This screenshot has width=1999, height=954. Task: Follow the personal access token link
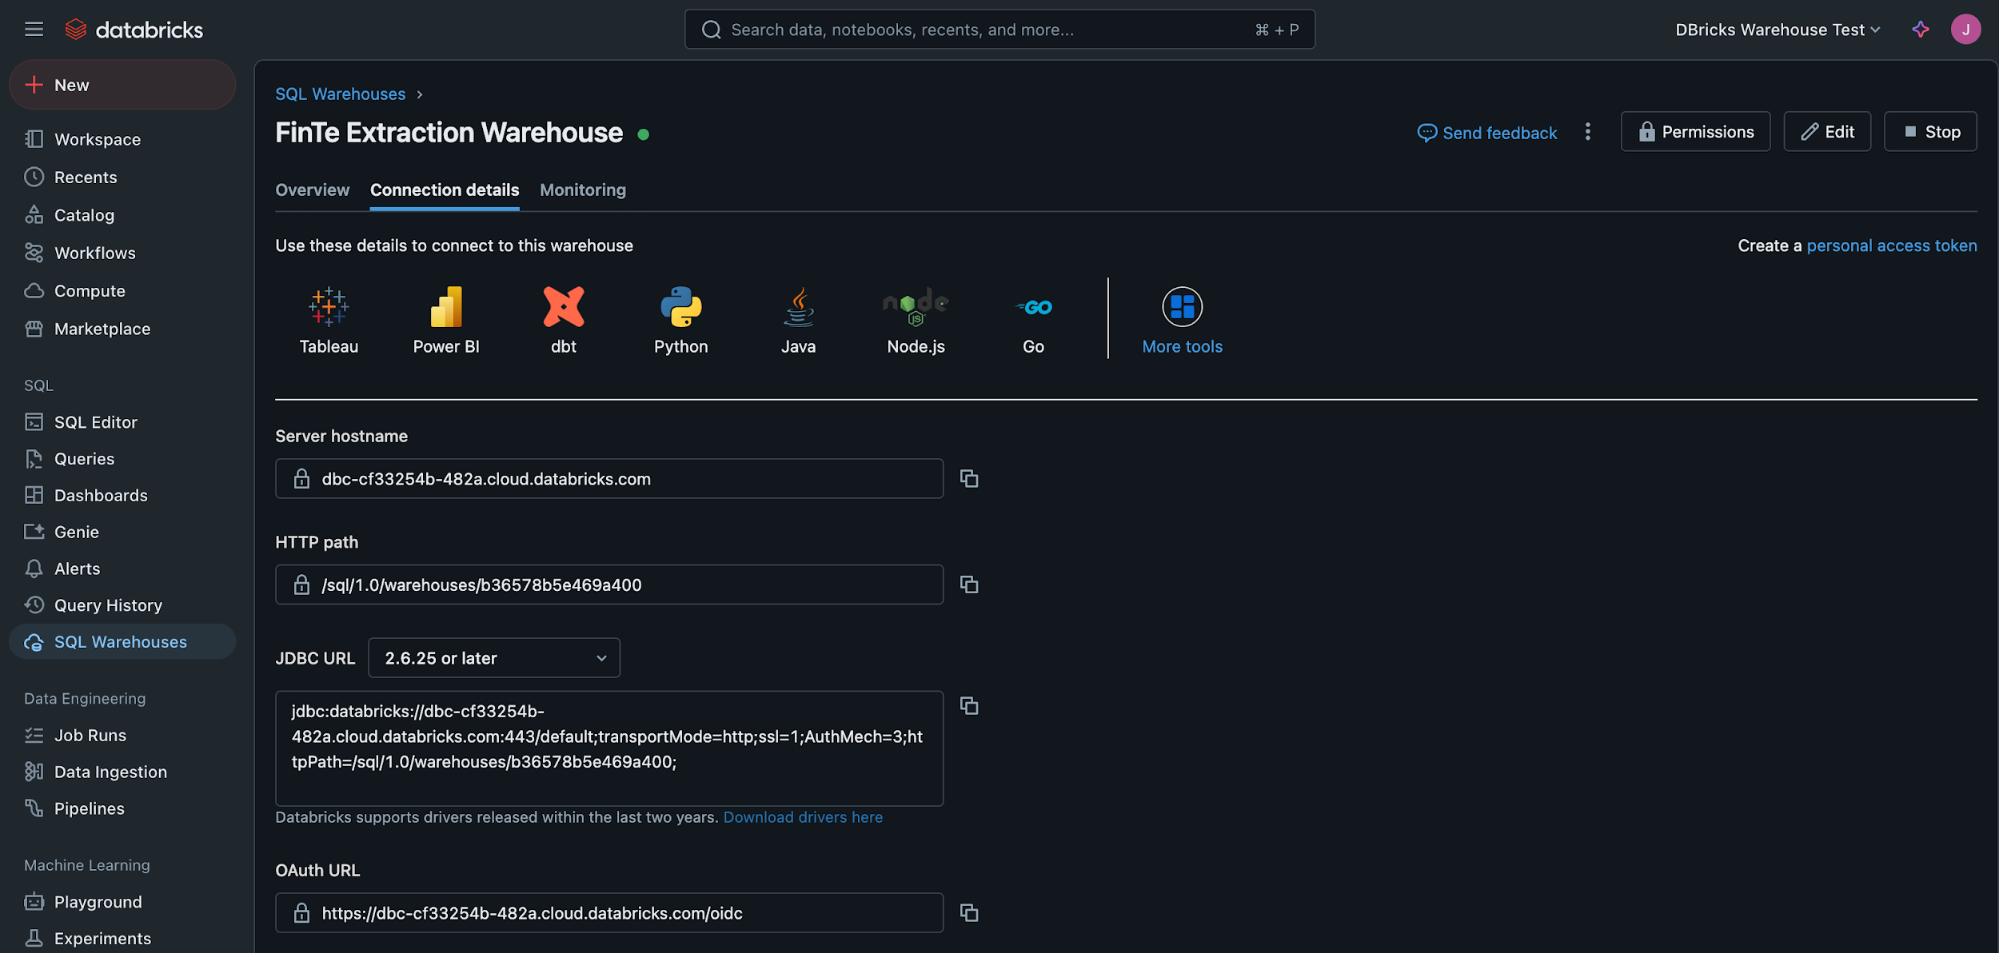[x=1891, y=245]
